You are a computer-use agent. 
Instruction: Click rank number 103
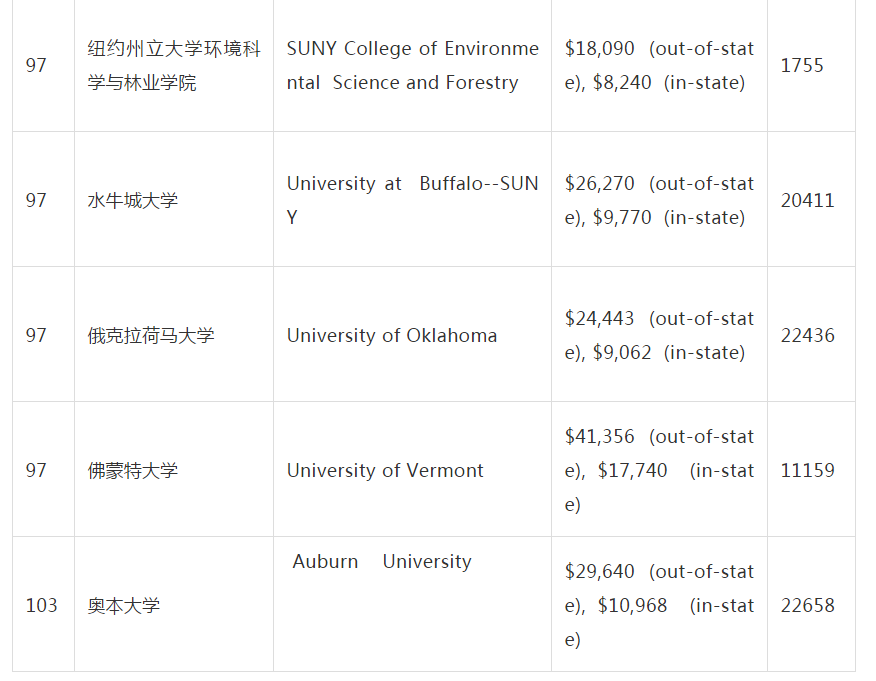point(41,606)
